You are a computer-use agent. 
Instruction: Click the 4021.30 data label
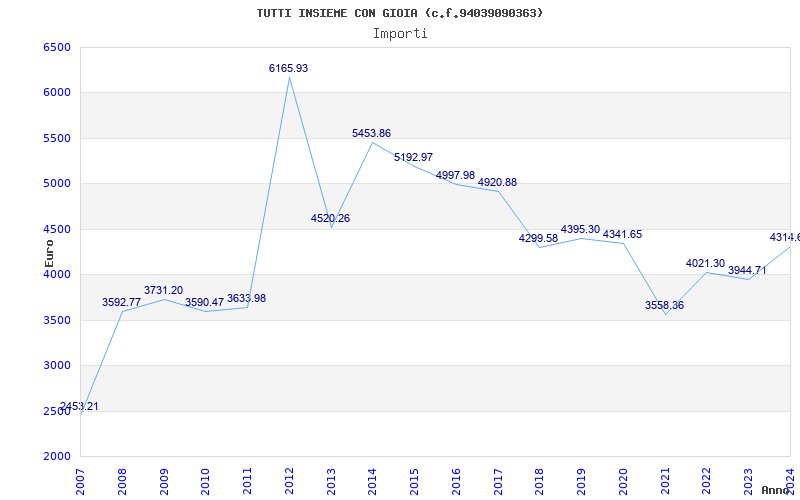(705, 263)
